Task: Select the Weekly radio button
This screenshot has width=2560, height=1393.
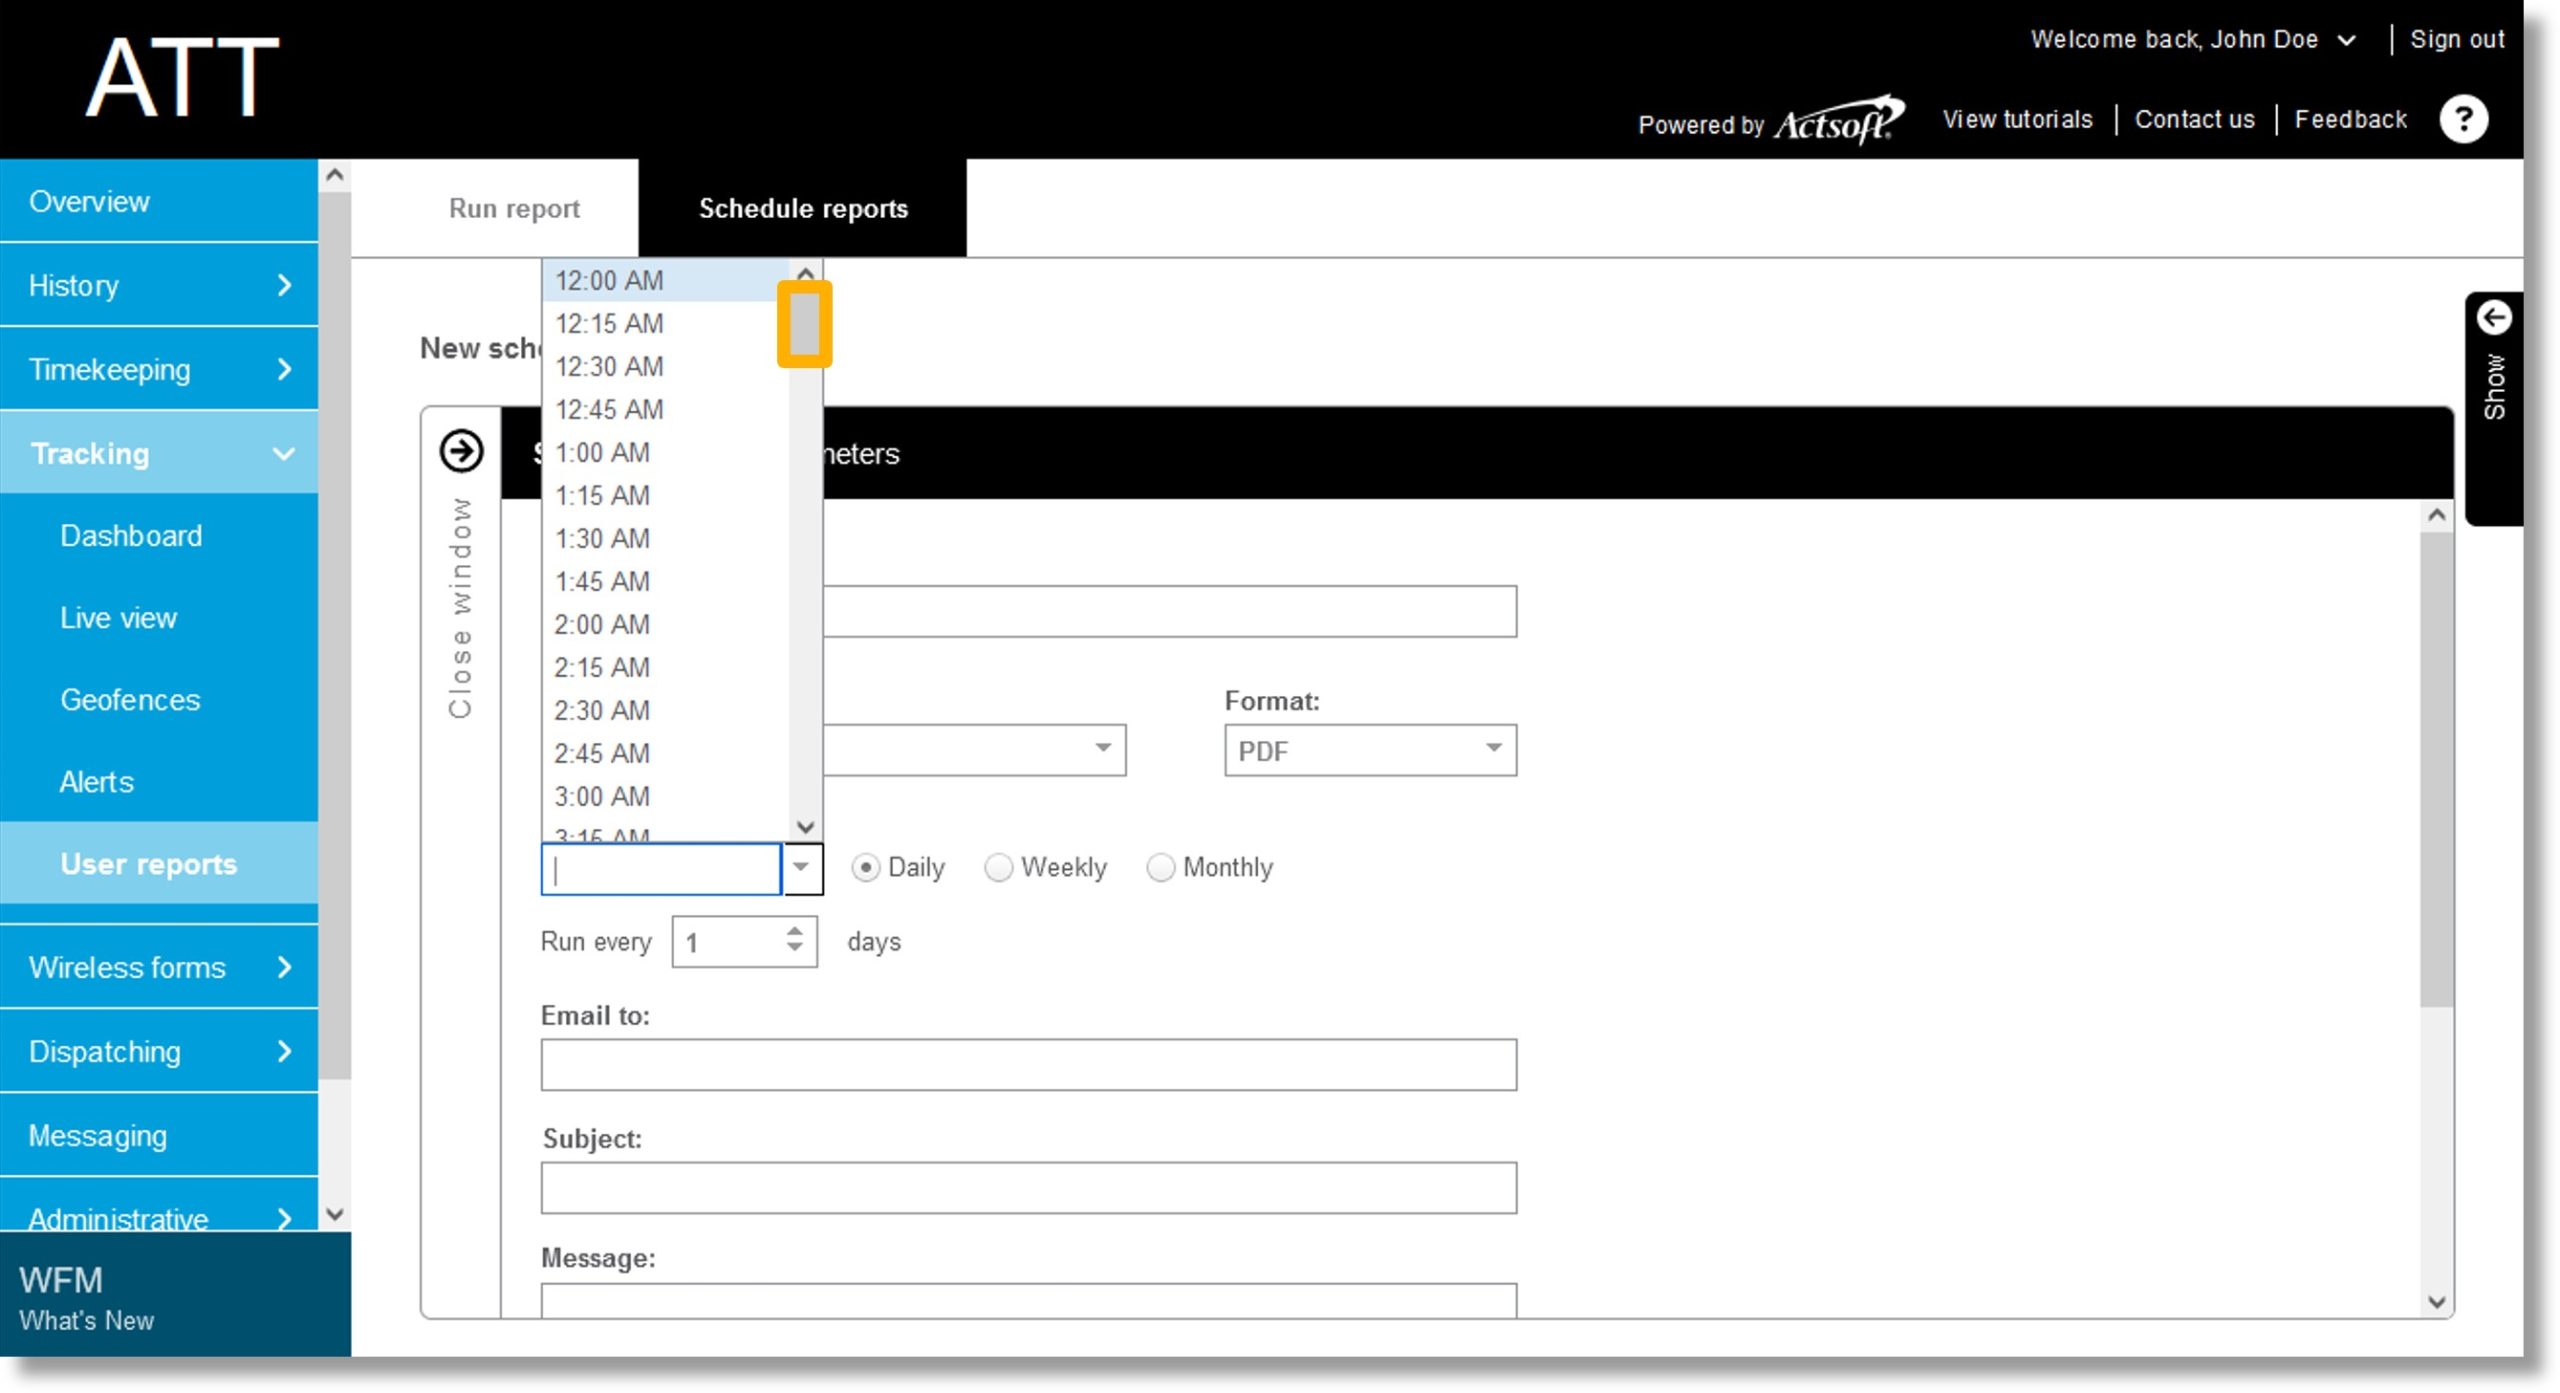Action: click(x=995, y=866)
